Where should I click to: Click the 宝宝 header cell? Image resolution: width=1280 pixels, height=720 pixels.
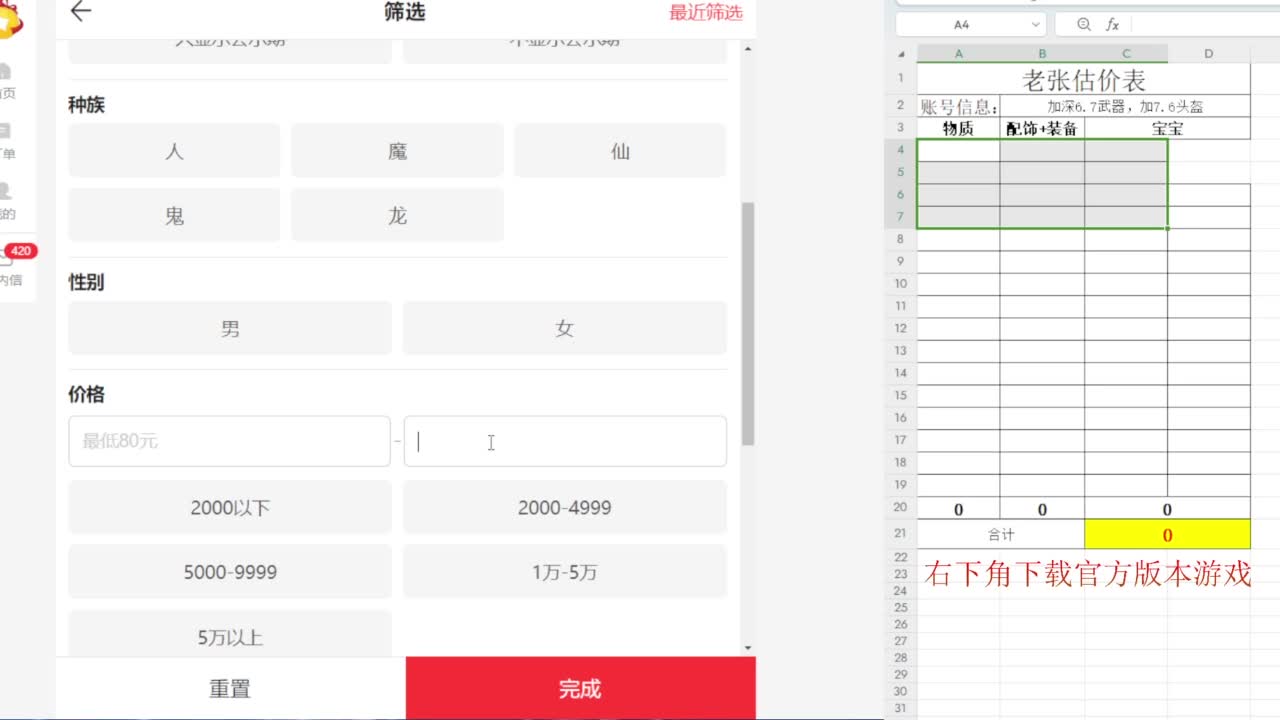point(1167,128)
